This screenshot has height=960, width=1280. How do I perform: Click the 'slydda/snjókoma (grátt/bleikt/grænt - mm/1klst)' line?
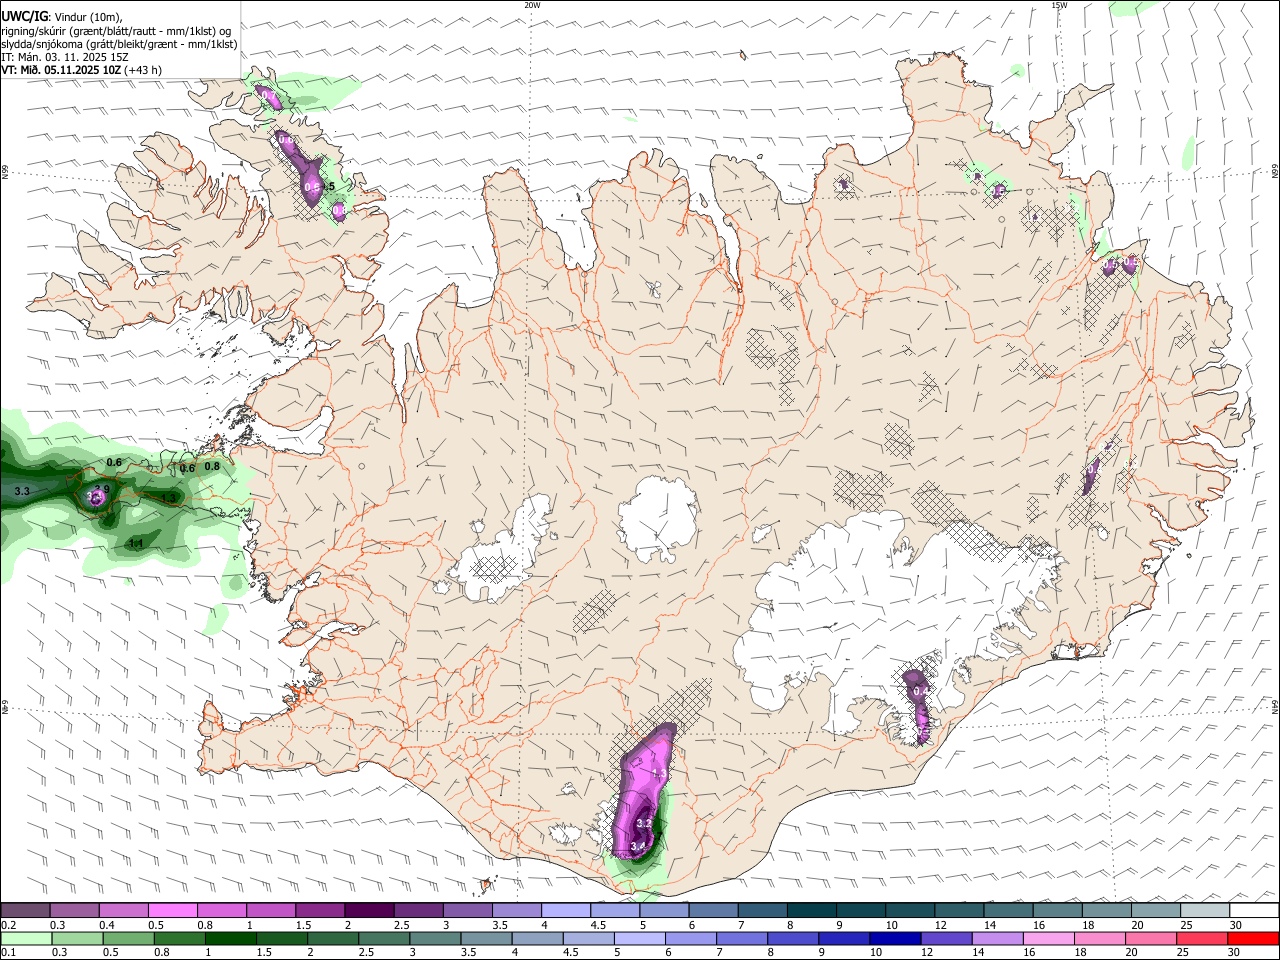[x=119, y=44]
